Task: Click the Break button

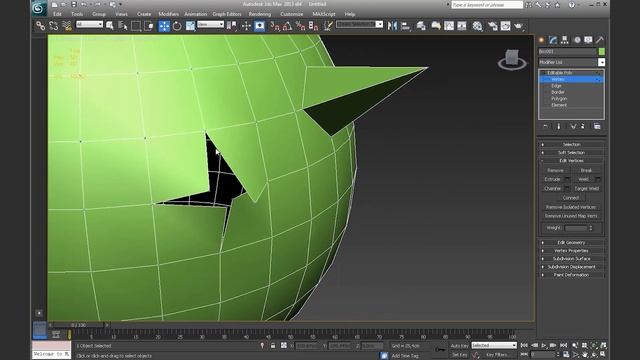Action: click(586, 170)
